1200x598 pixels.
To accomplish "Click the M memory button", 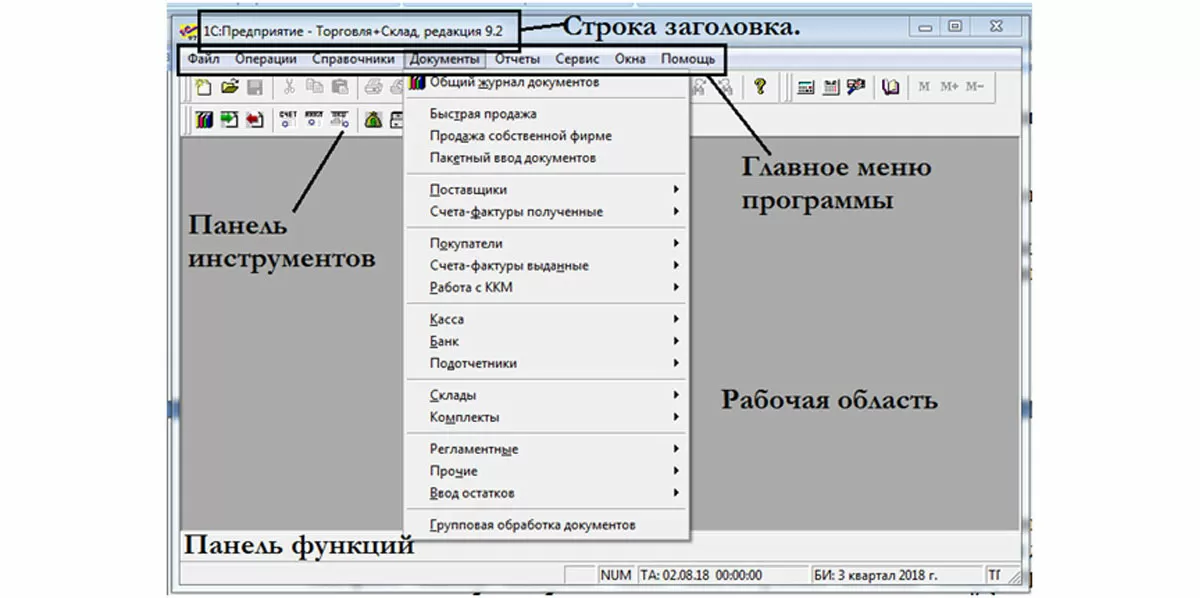I will [924, 87].
